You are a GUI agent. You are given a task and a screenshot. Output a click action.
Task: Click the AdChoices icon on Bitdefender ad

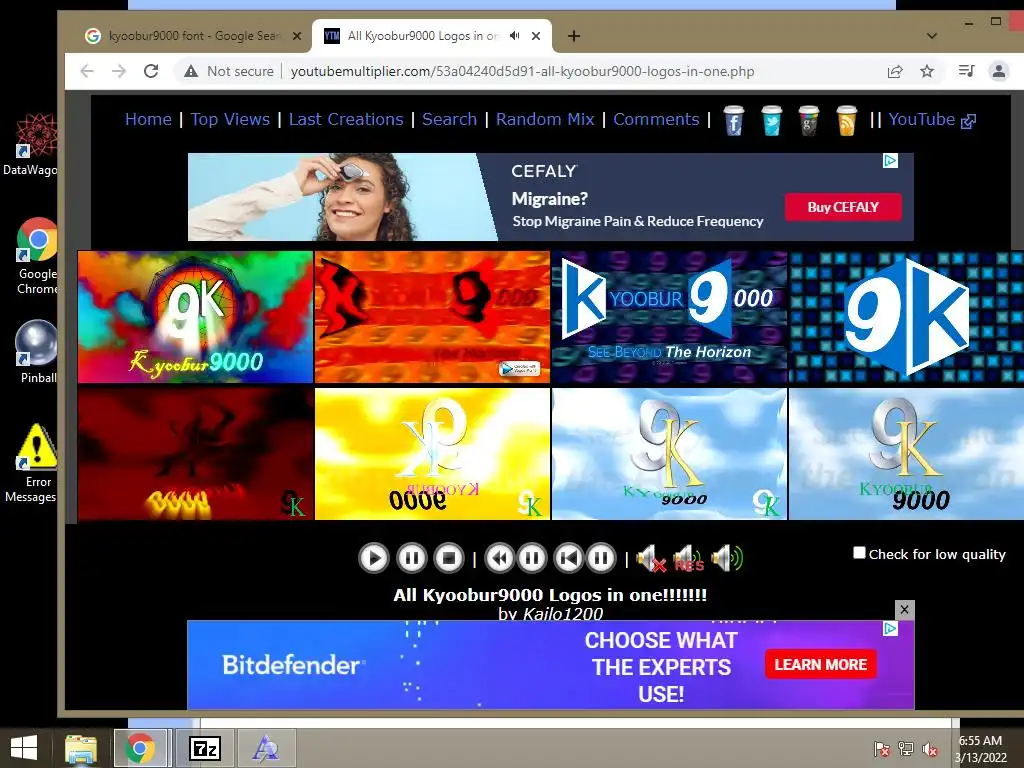tap(890, 628)
